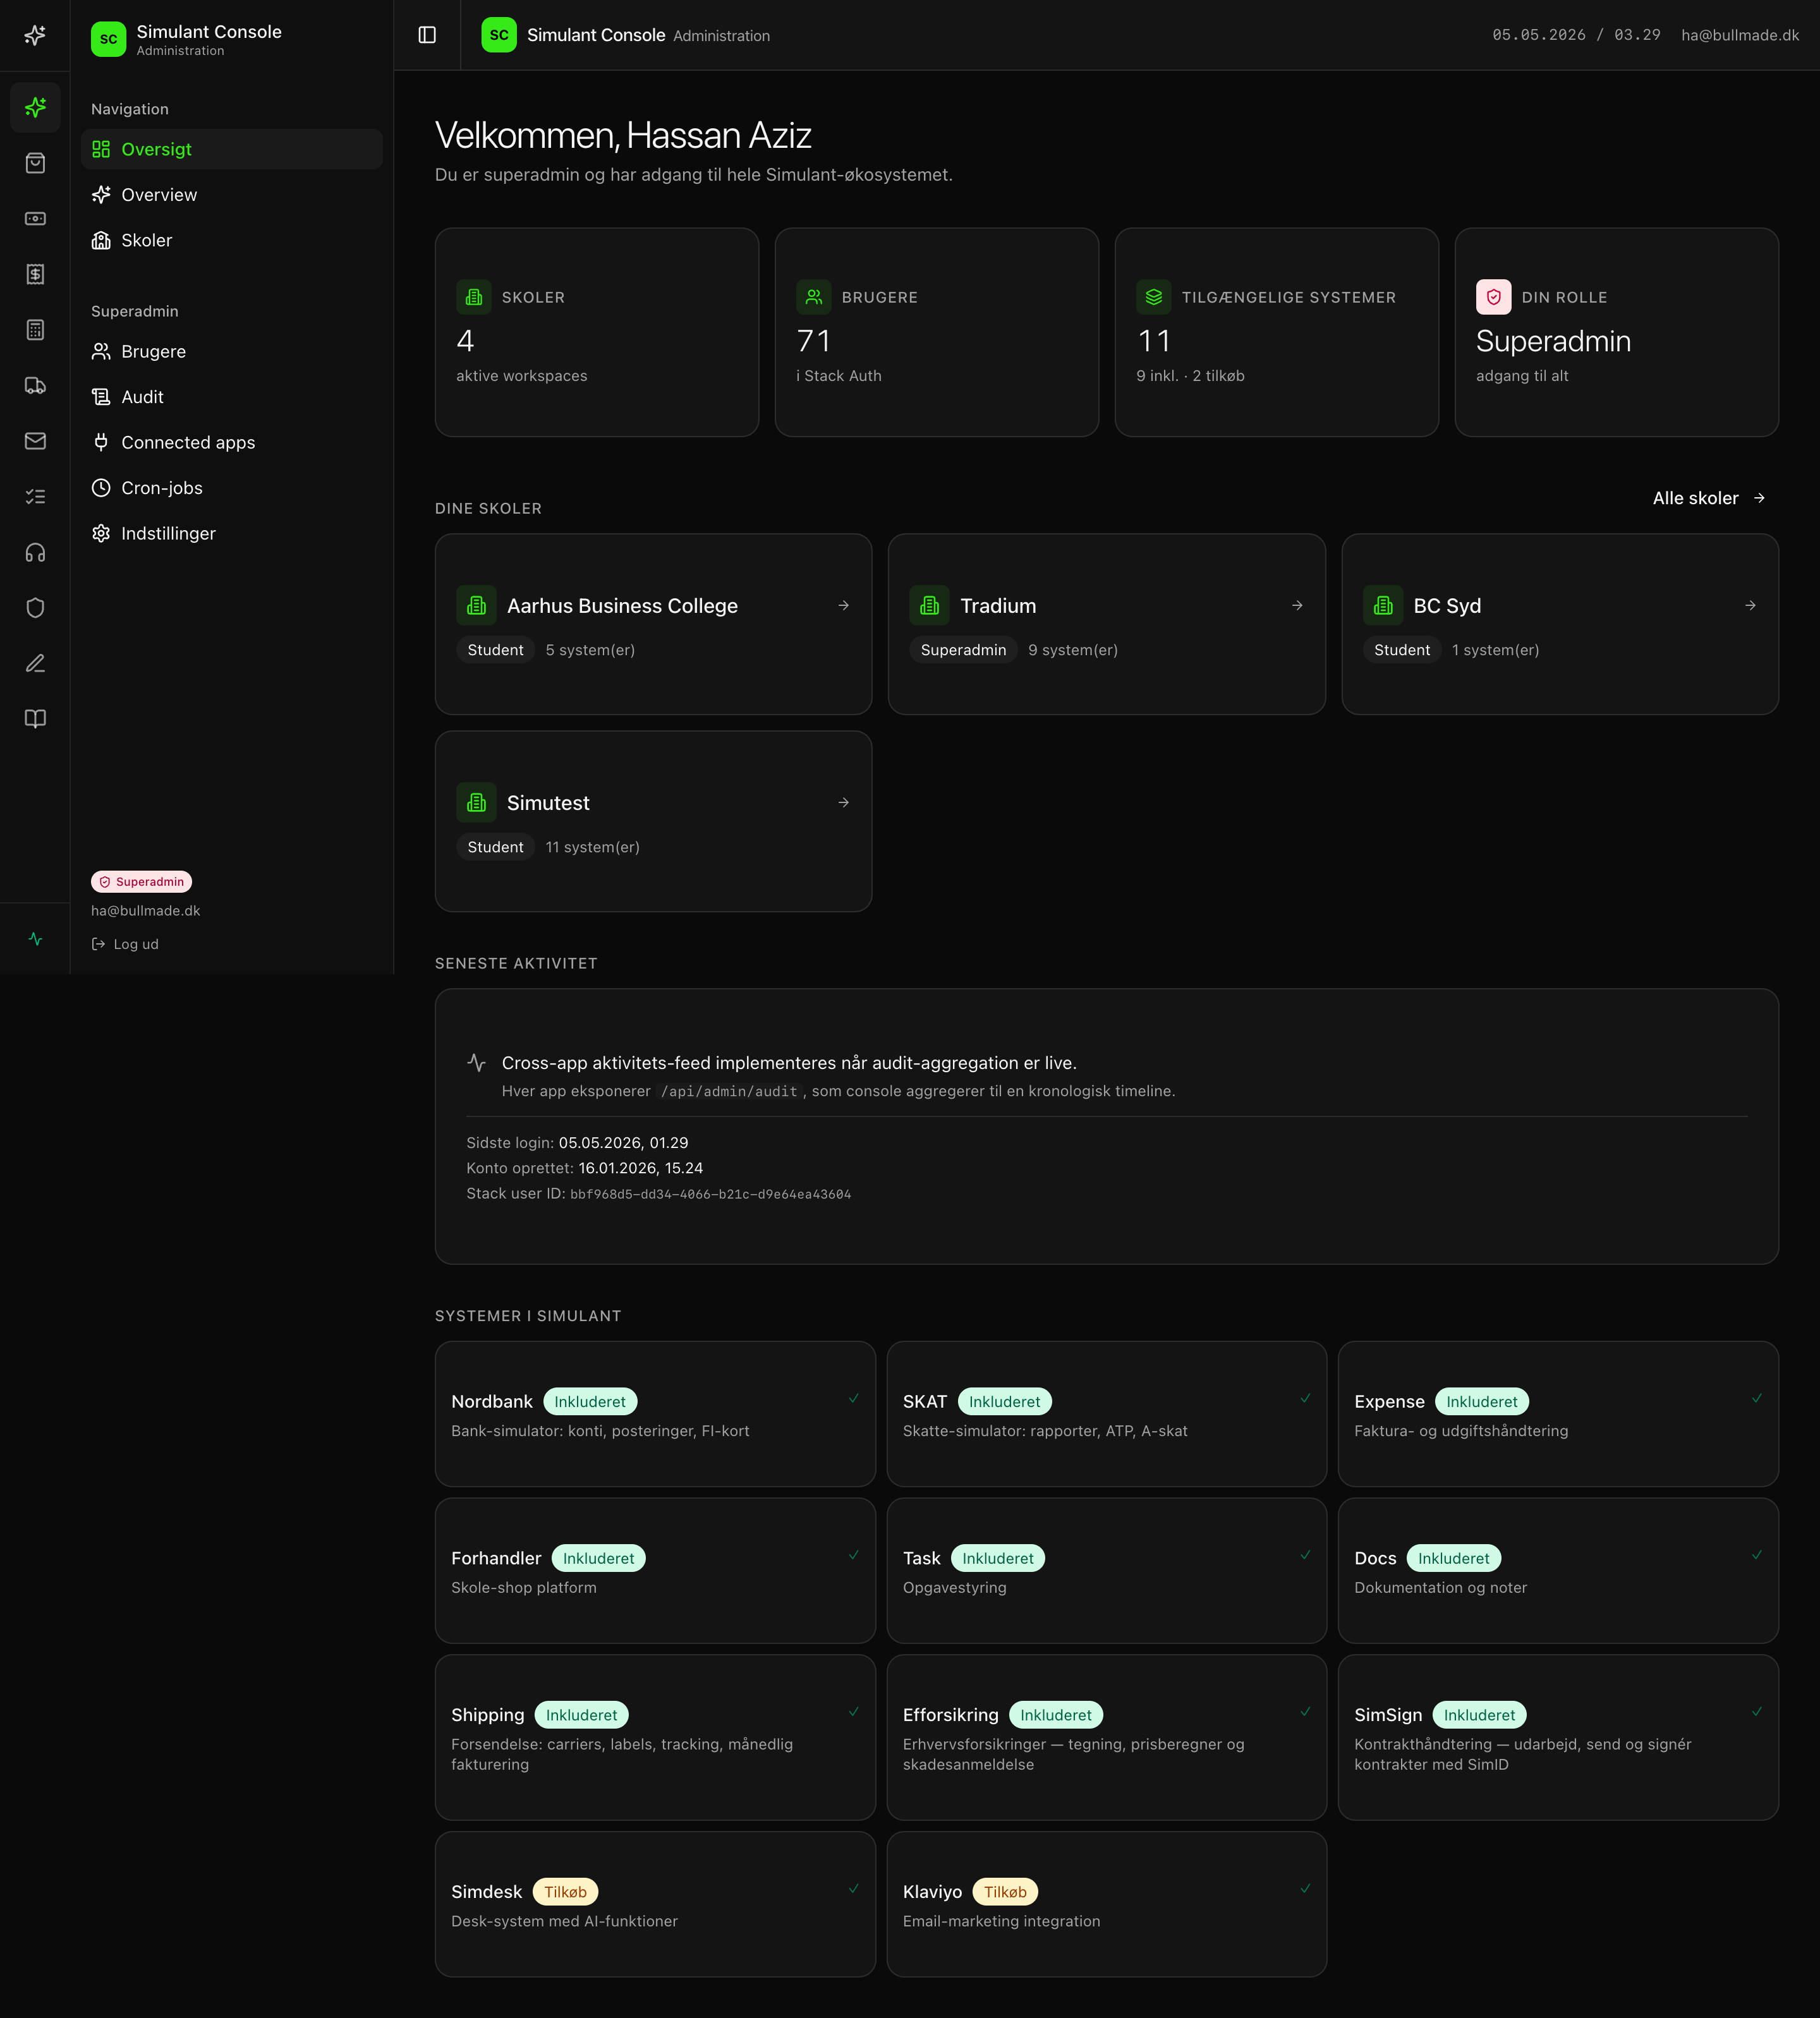Click the /api/admin/audit code snippet
Viewport: 1820px width, 2018px height.
[x=729, y=1091]
